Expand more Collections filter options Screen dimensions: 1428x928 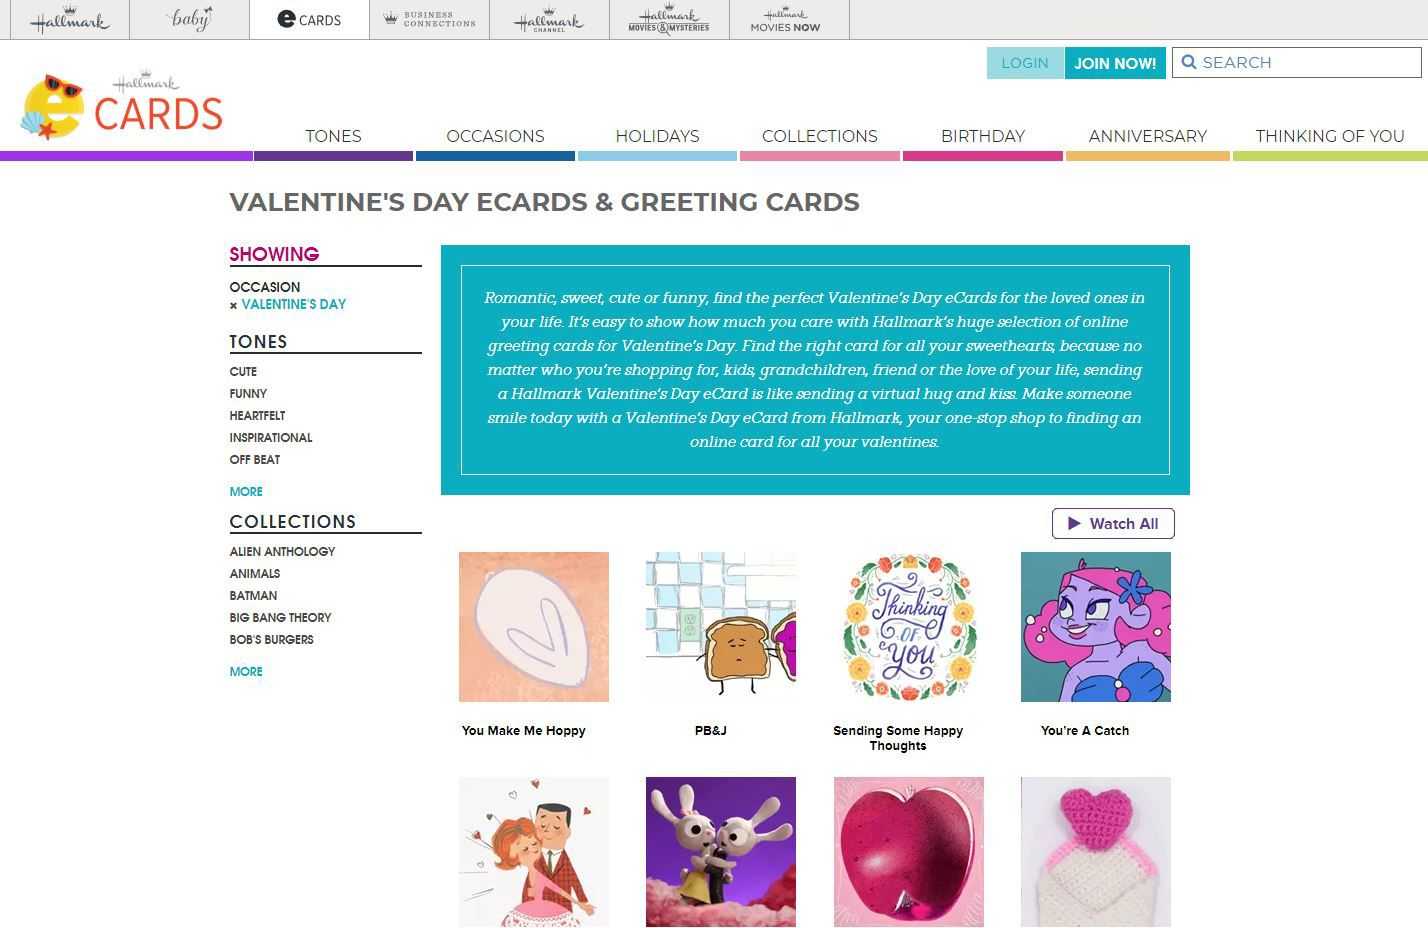coord(246,671)
